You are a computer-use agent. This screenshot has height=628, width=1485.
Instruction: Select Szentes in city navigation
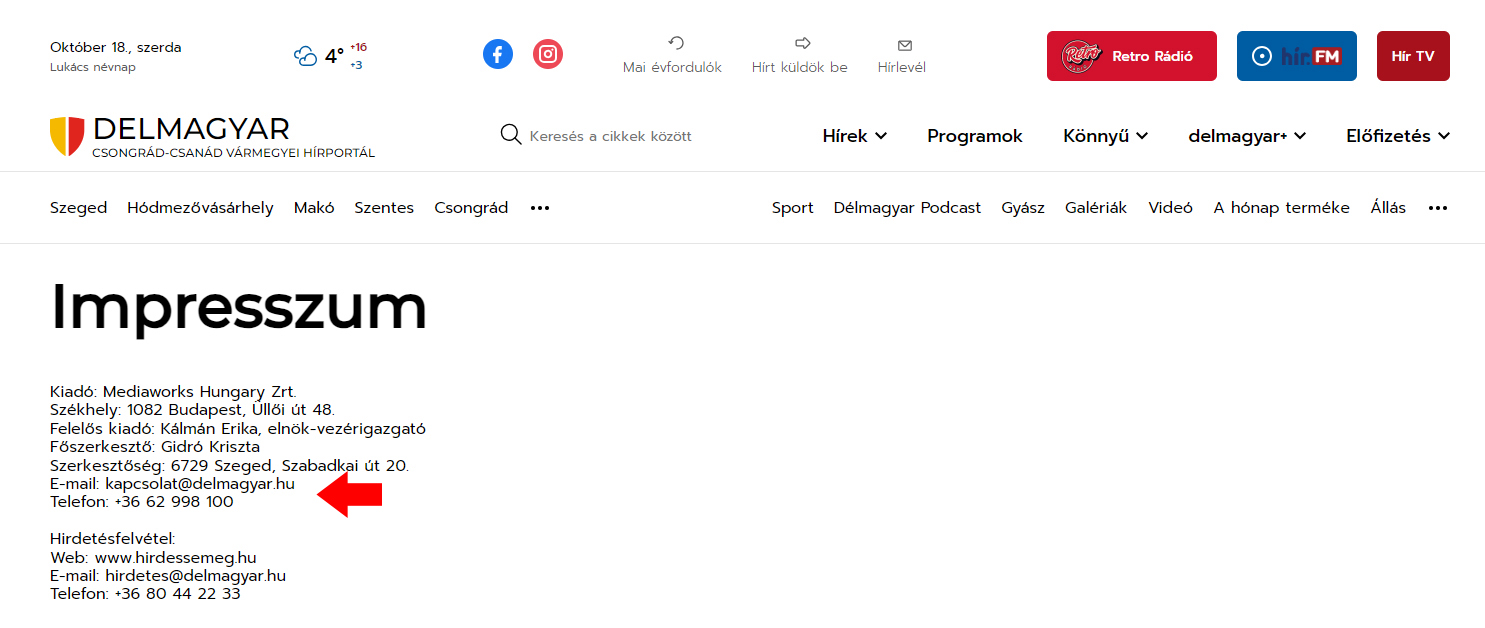384,208
